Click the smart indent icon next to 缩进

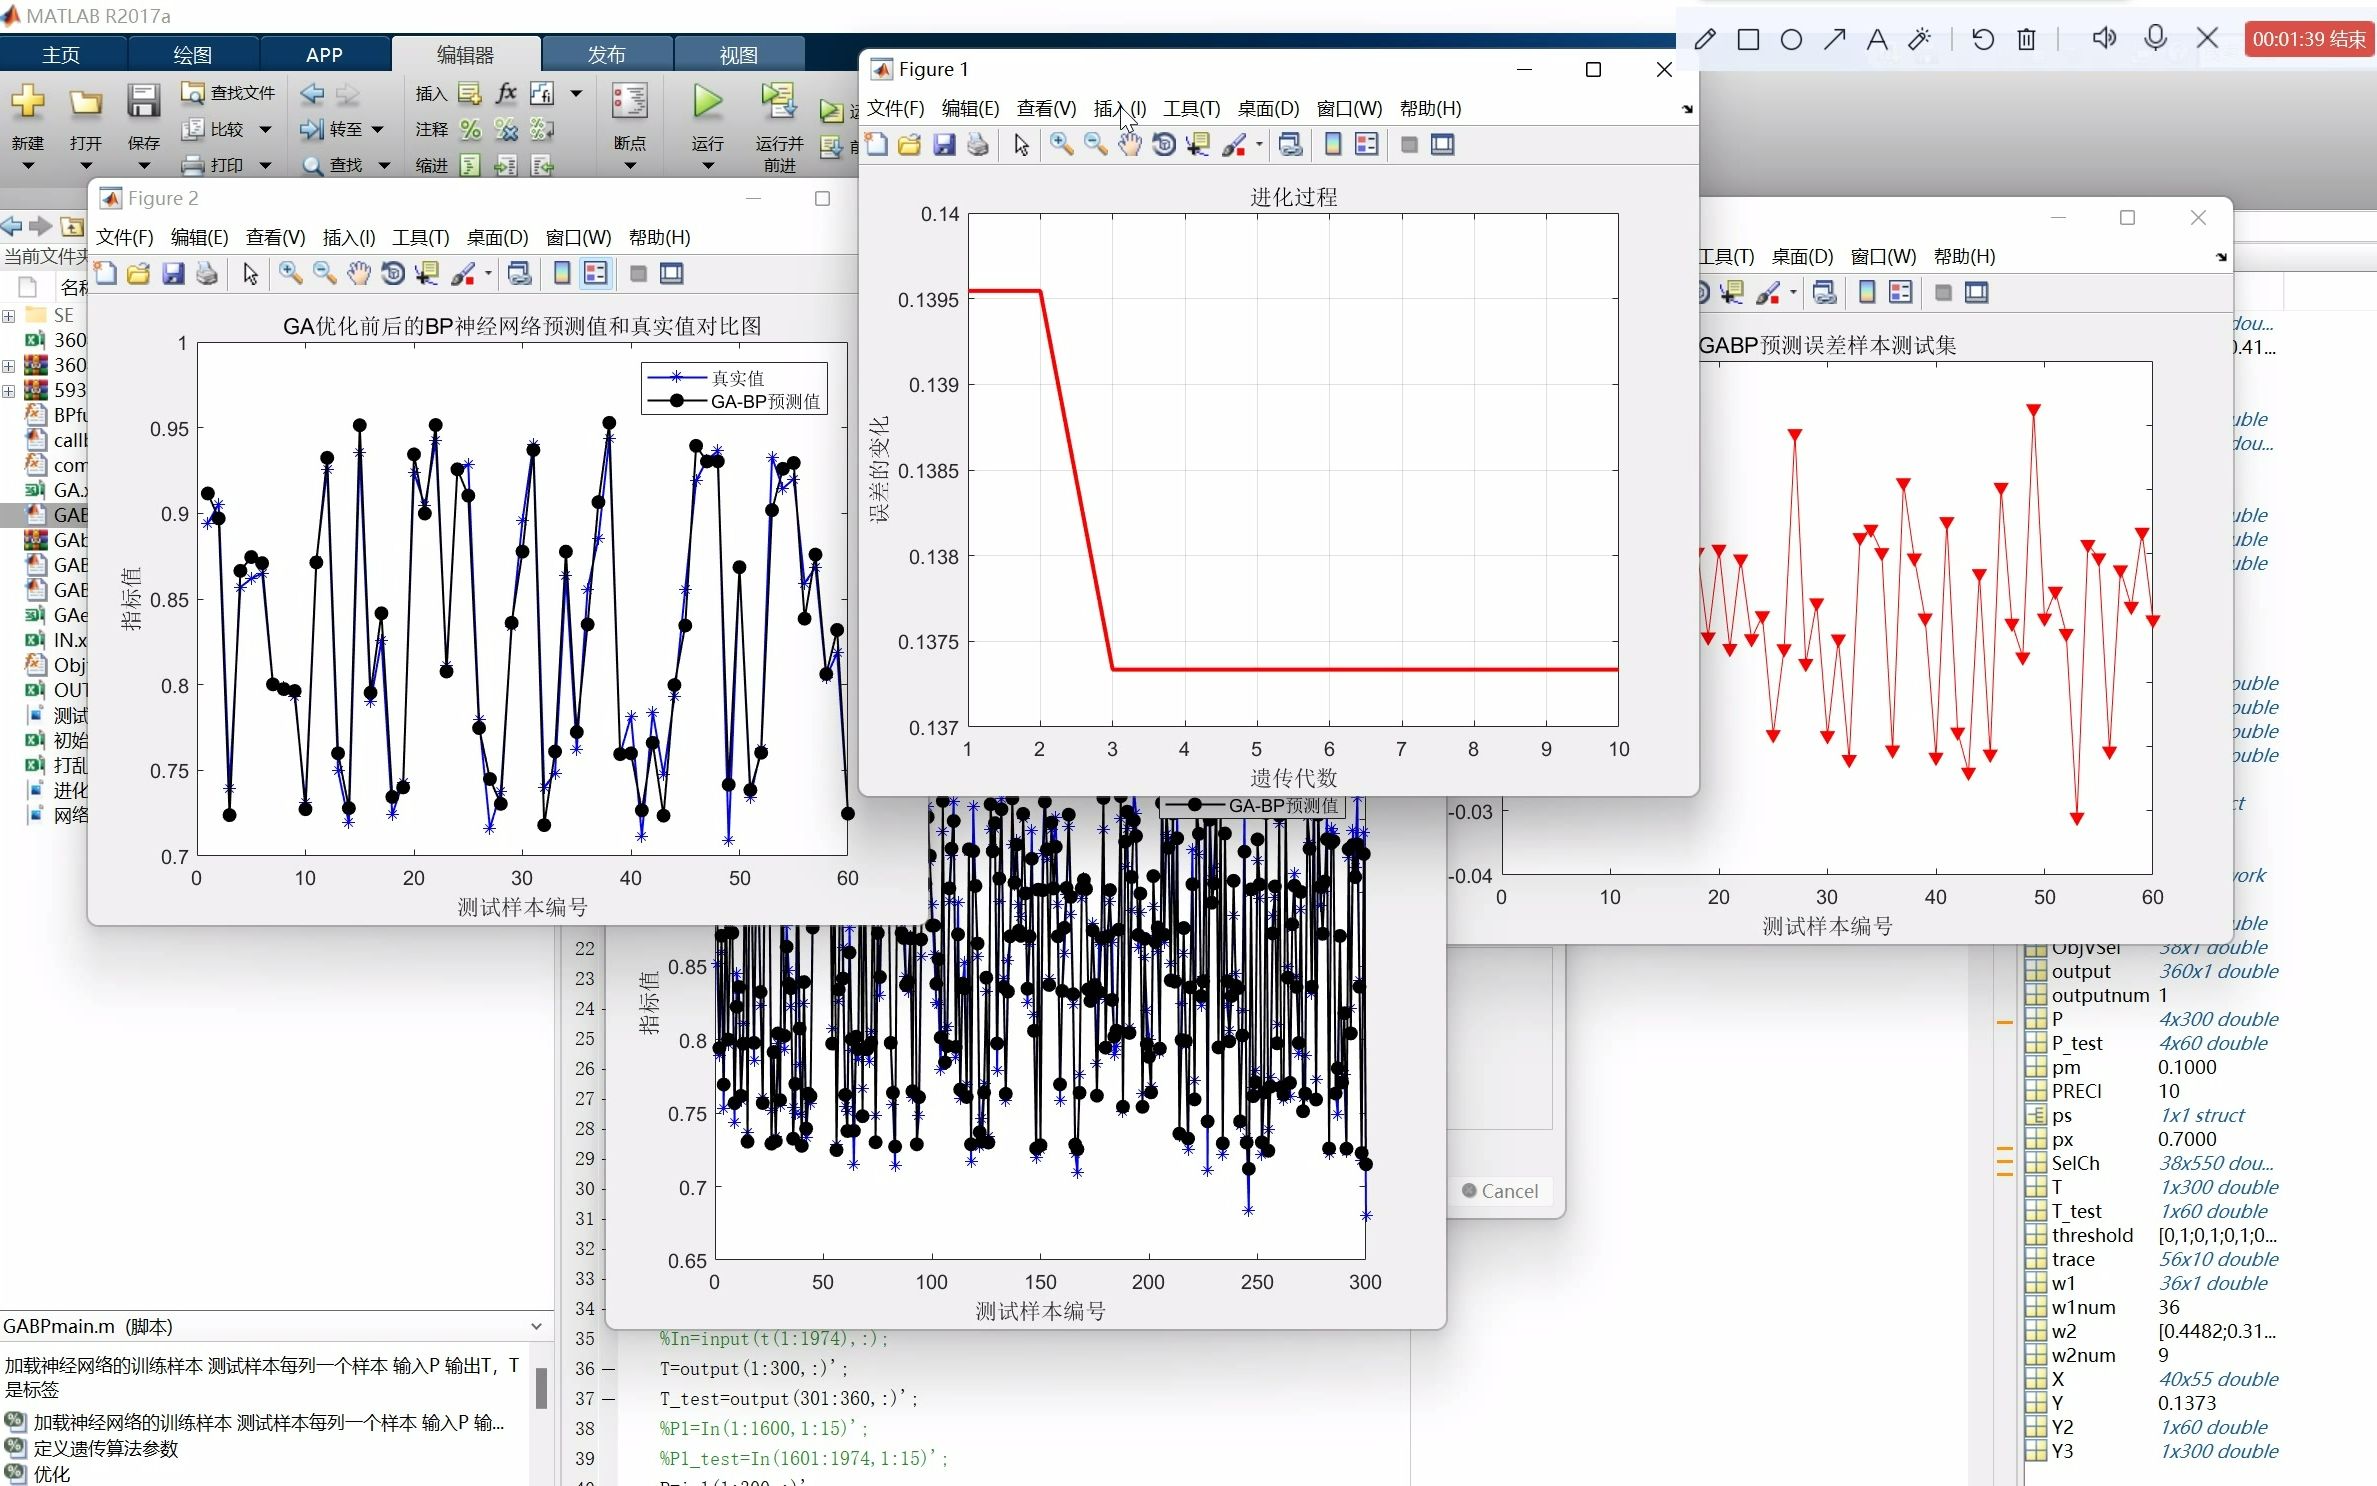pyautogui.click(x=470, y=165)
